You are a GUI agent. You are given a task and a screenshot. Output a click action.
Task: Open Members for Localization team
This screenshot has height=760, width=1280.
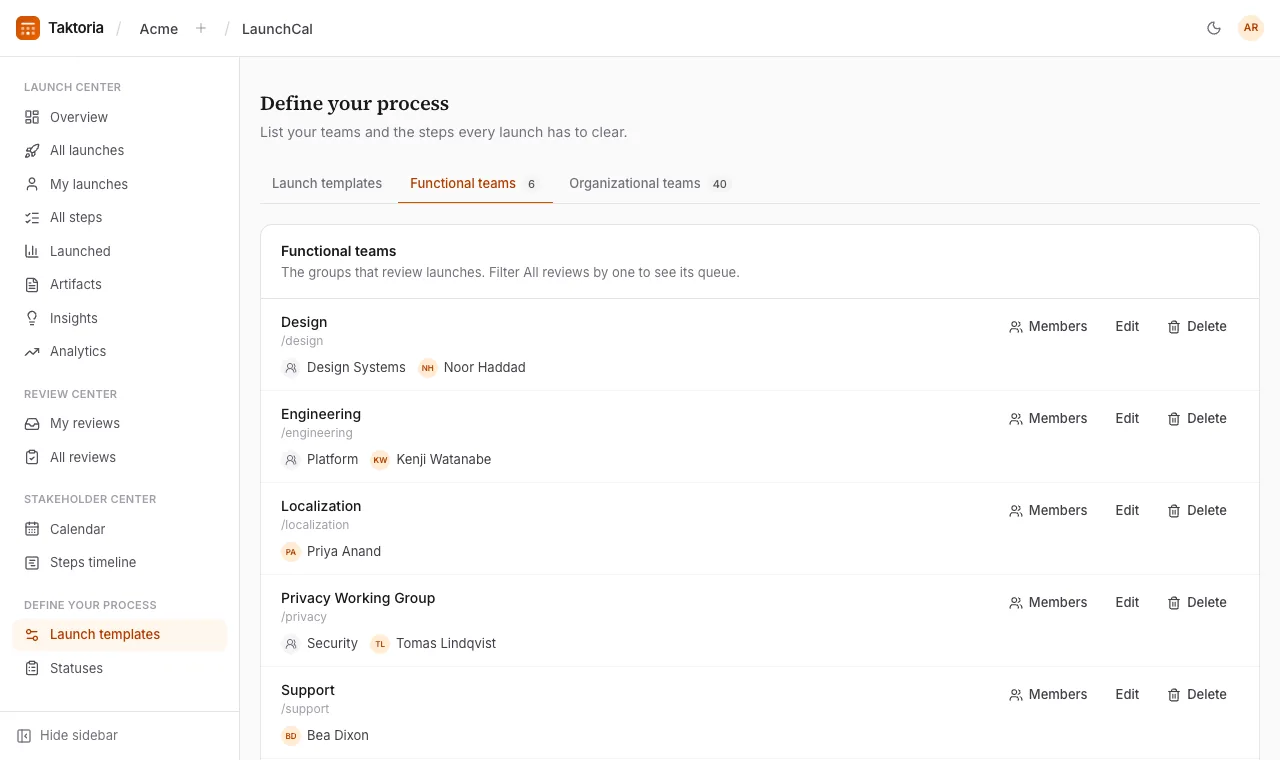pyautogui.click(x=1048, y=510)
